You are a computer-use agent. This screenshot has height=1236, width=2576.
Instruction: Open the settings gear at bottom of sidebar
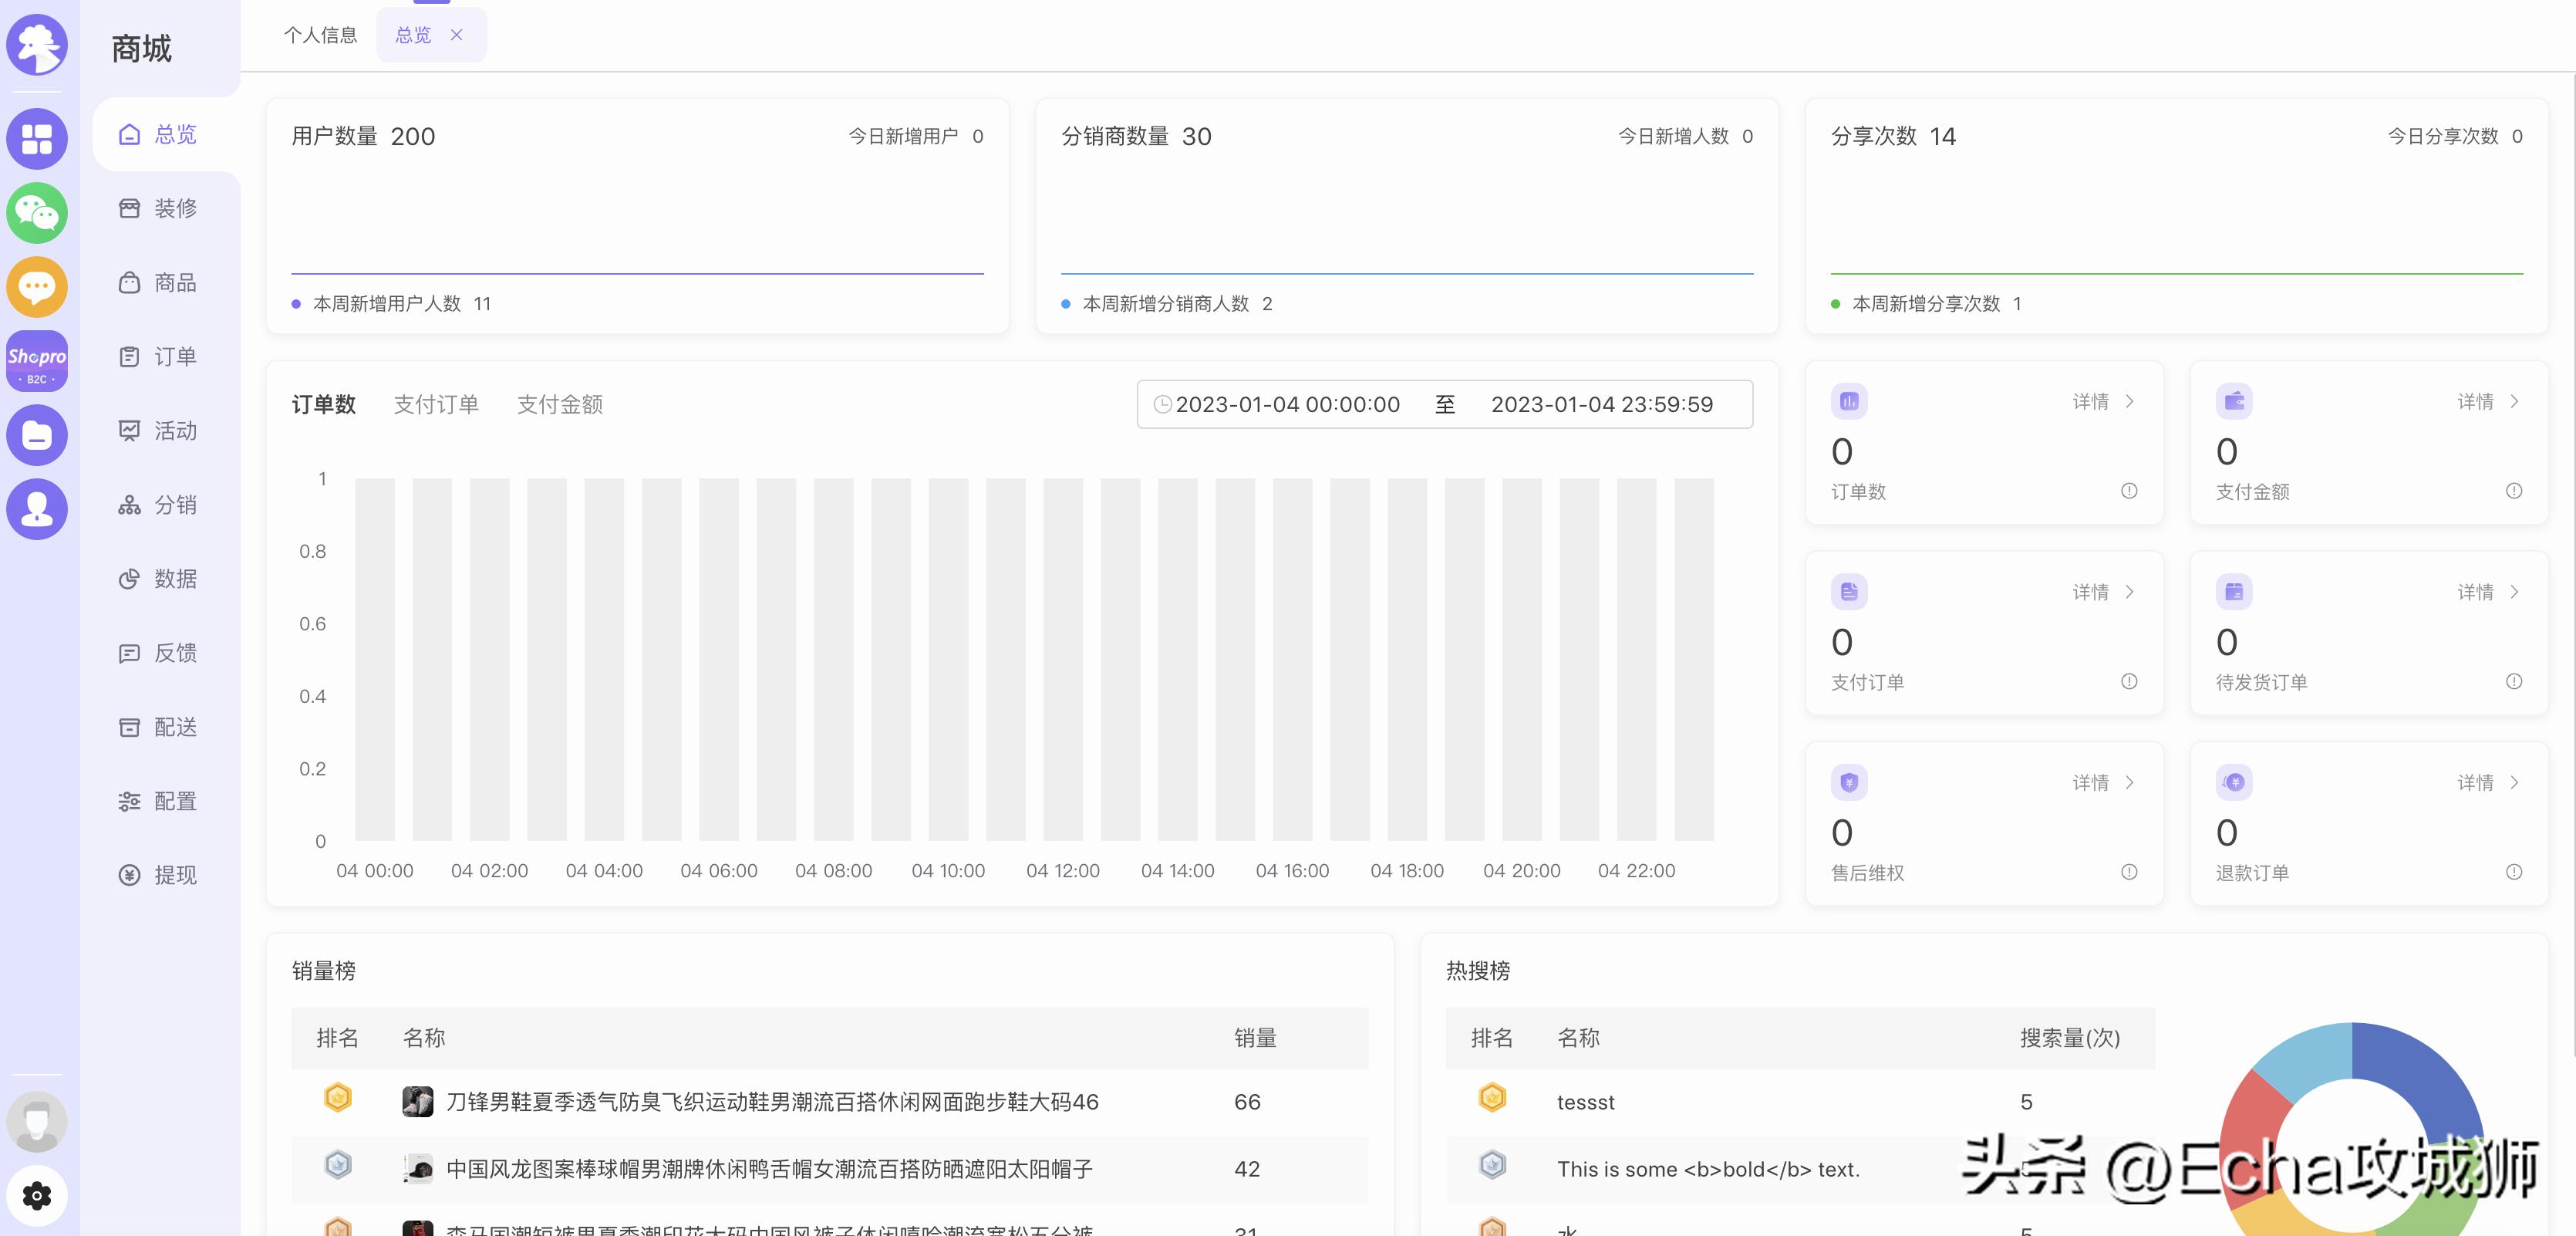click(37, 1196)
